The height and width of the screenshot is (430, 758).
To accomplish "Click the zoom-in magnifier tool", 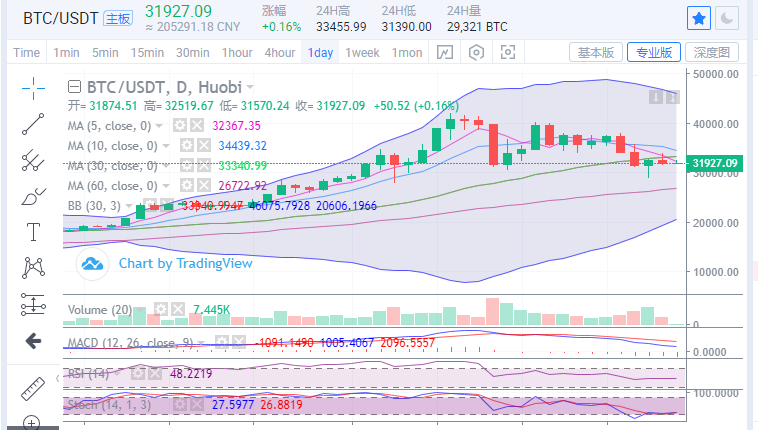I will 31,422.
